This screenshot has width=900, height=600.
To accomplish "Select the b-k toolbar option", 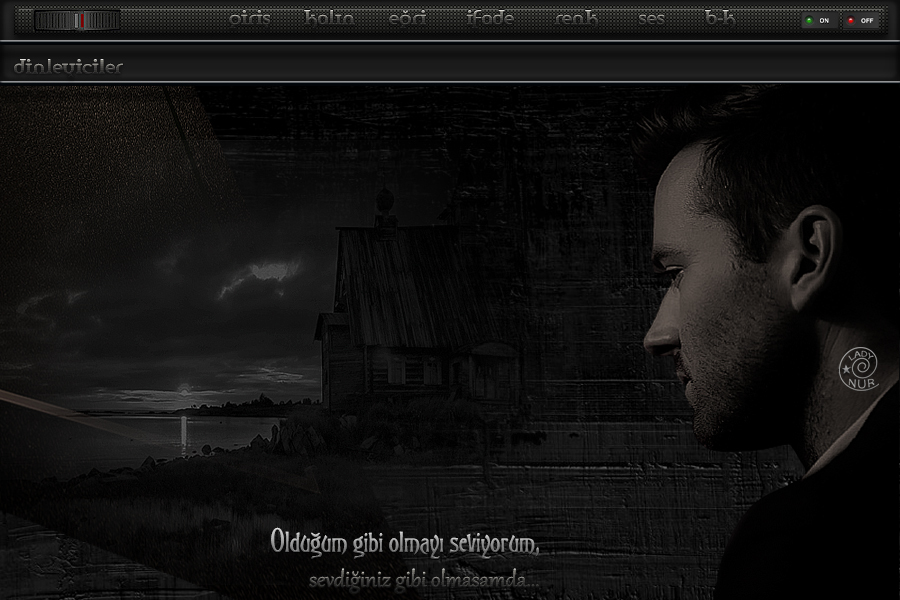I will coord(720,19).
